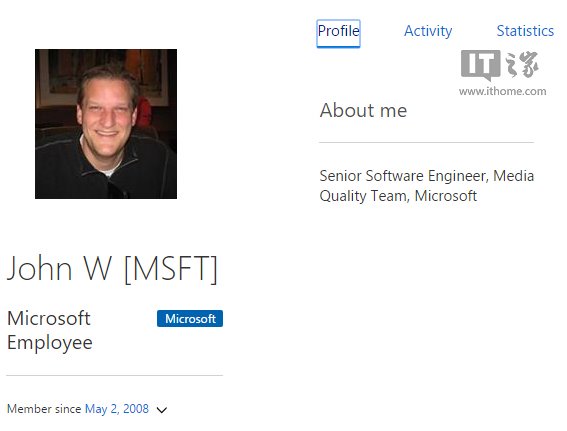This screenshot has width=567, height=431.
Task: Click the About me heading
Action: click(x=363, y=110)
